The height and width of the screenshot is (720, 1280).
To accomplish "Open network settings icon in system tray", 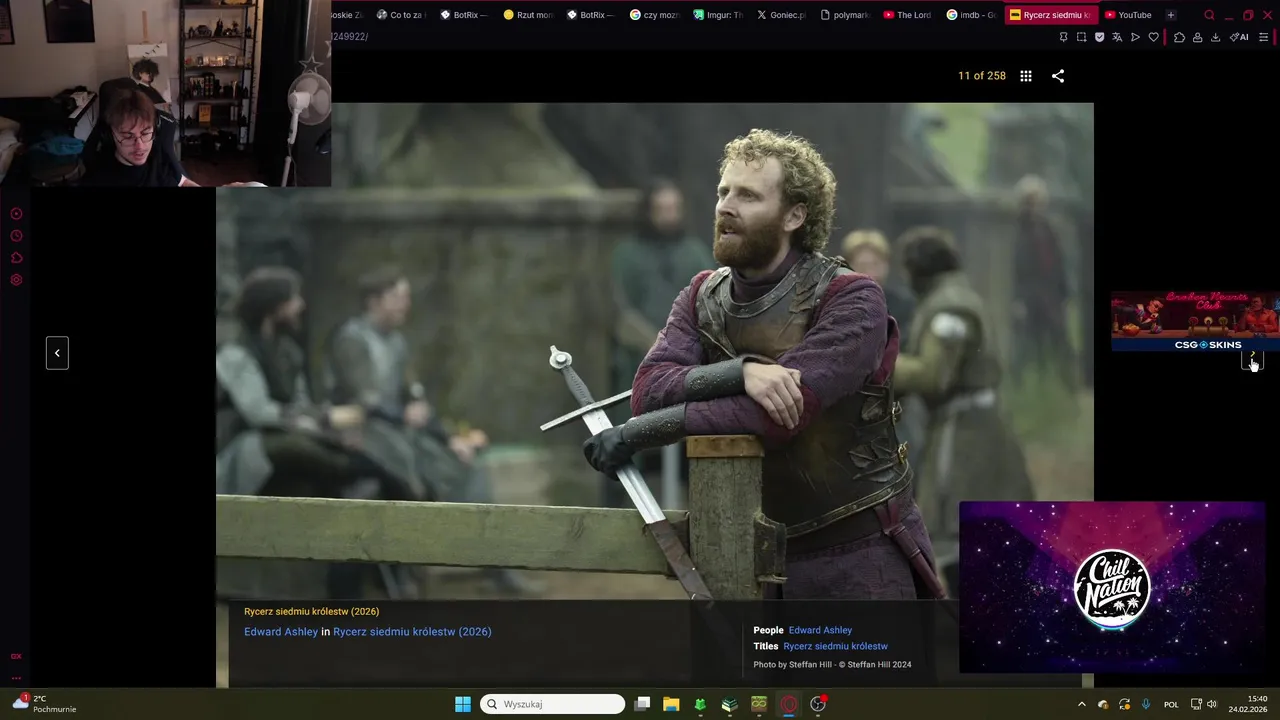I will pyautogui.click(x=1196, y=704).
